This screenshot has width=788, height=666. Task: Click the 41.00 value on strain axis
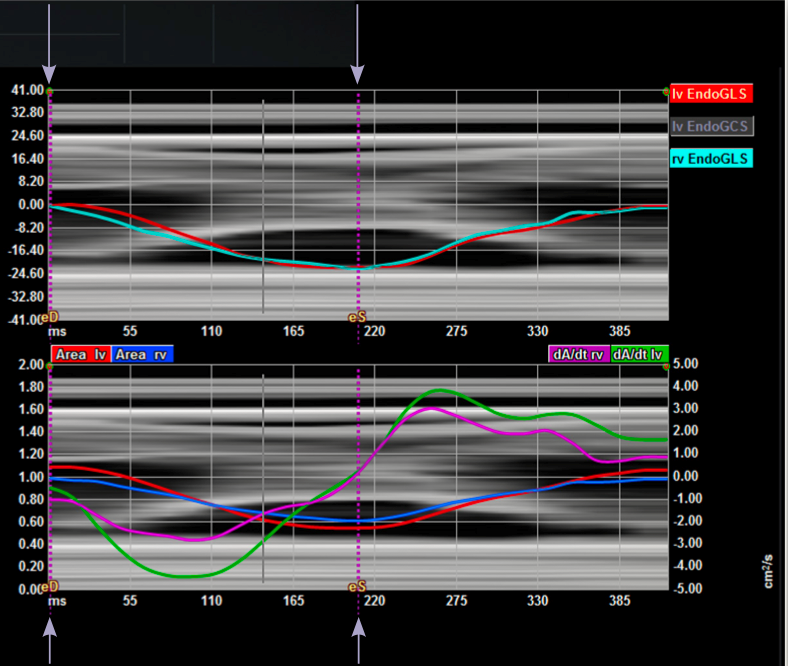click(28, 90)
